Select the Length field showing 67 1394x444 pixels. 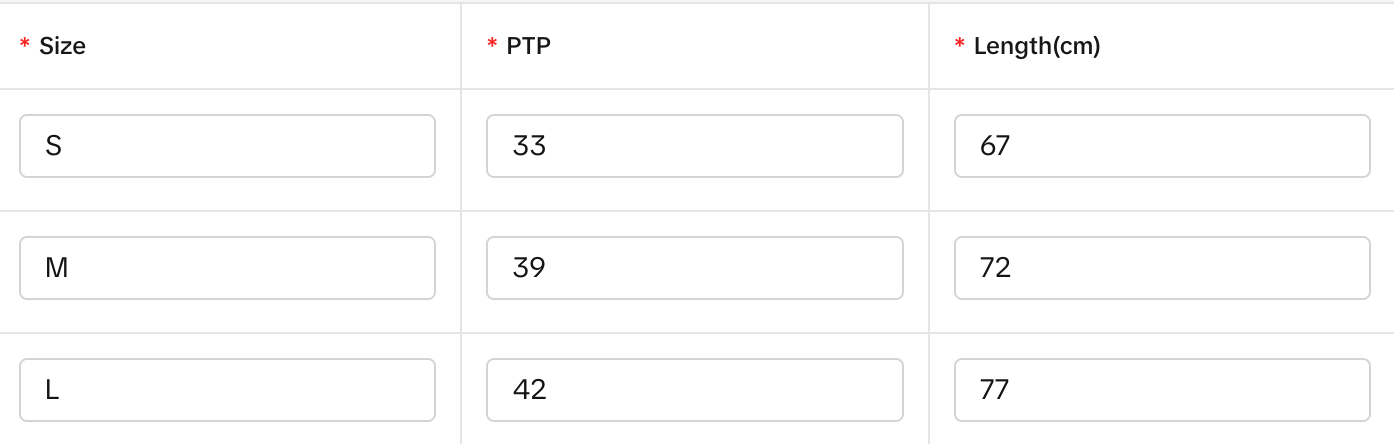tap(1161, 146)
